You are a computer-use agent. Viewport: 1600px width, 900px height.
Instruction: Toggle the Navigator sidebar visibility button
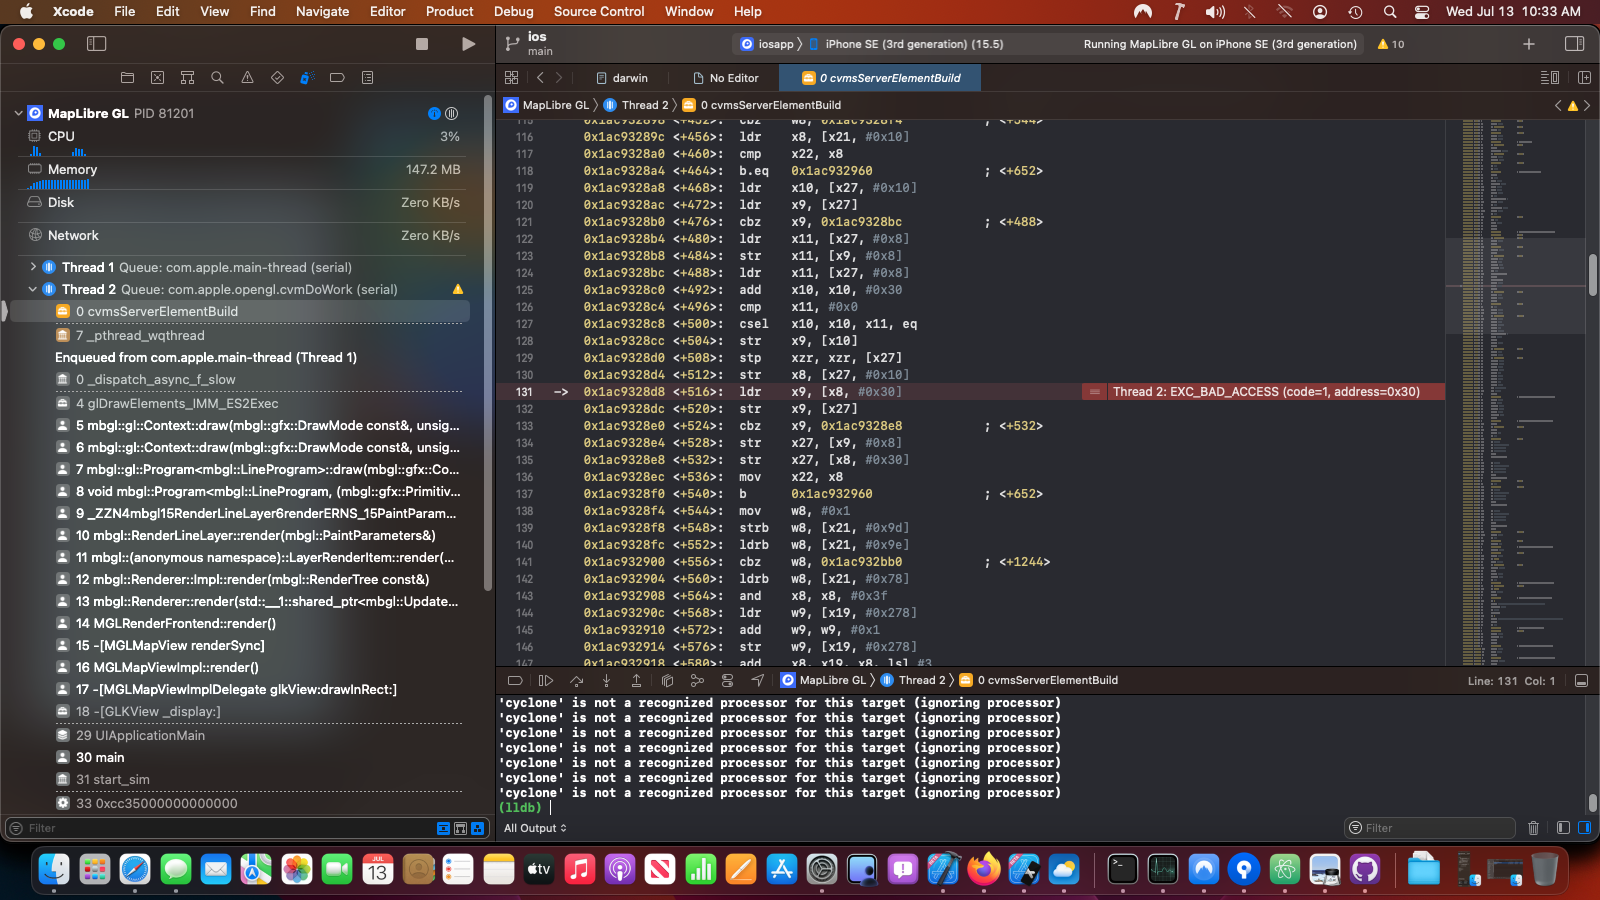pyautogui.click(x=97, y=44)
